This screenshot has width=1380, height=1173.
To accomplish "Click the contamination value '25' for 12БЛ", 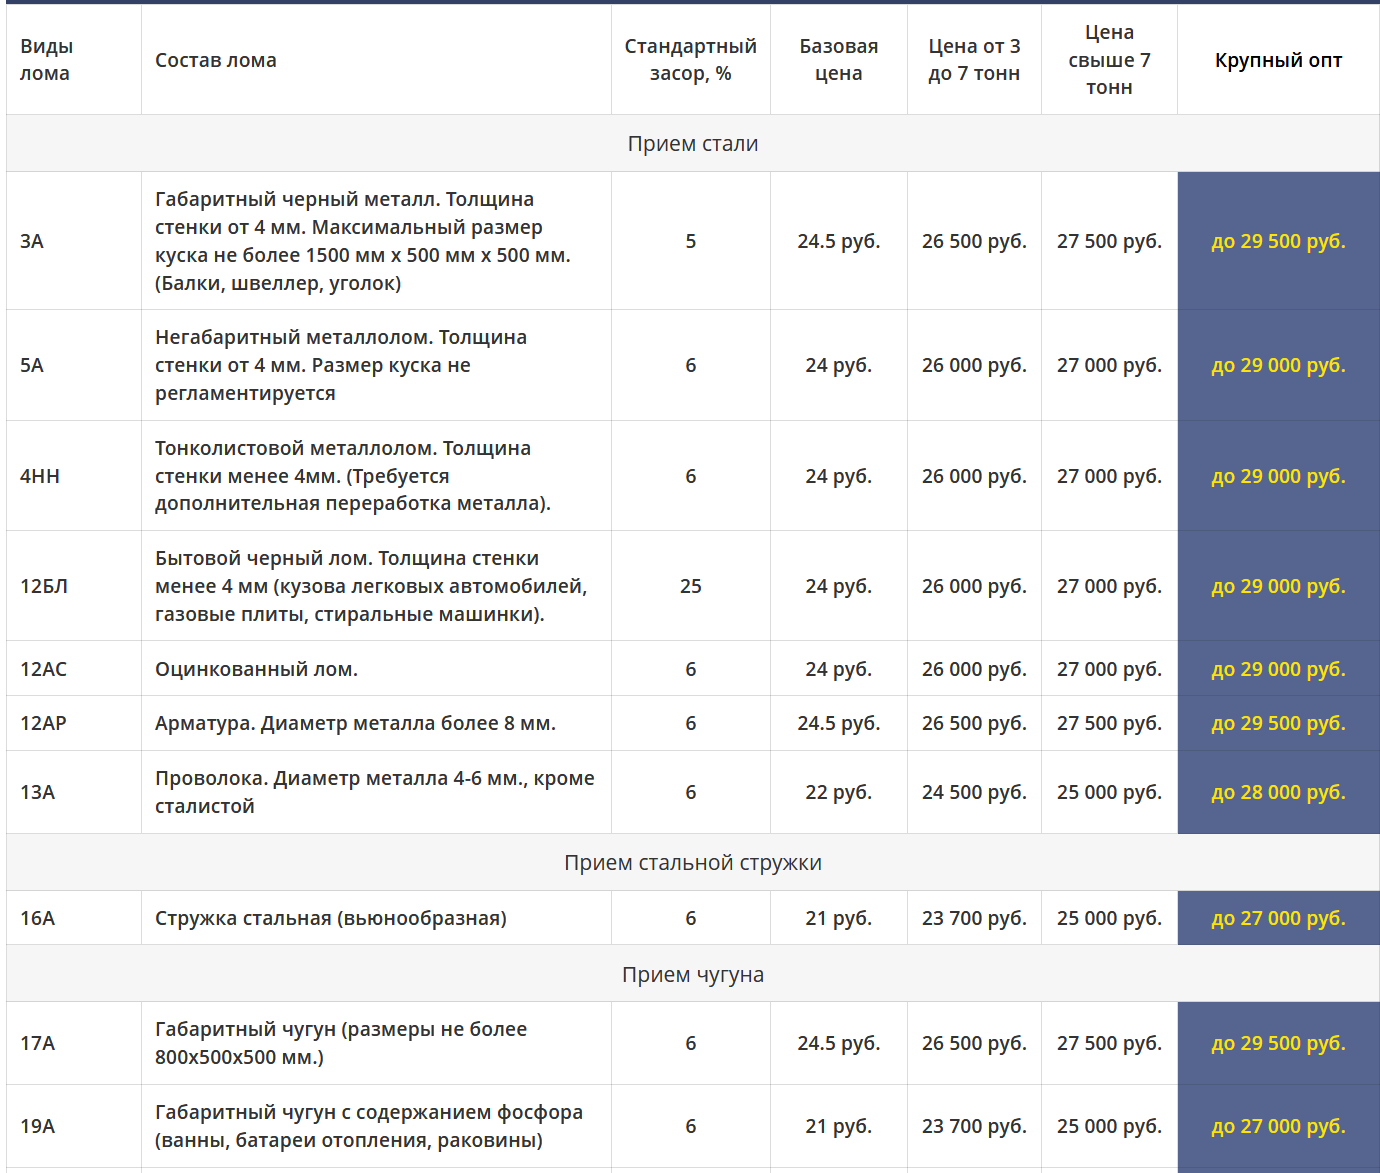I will pos(691,586).
